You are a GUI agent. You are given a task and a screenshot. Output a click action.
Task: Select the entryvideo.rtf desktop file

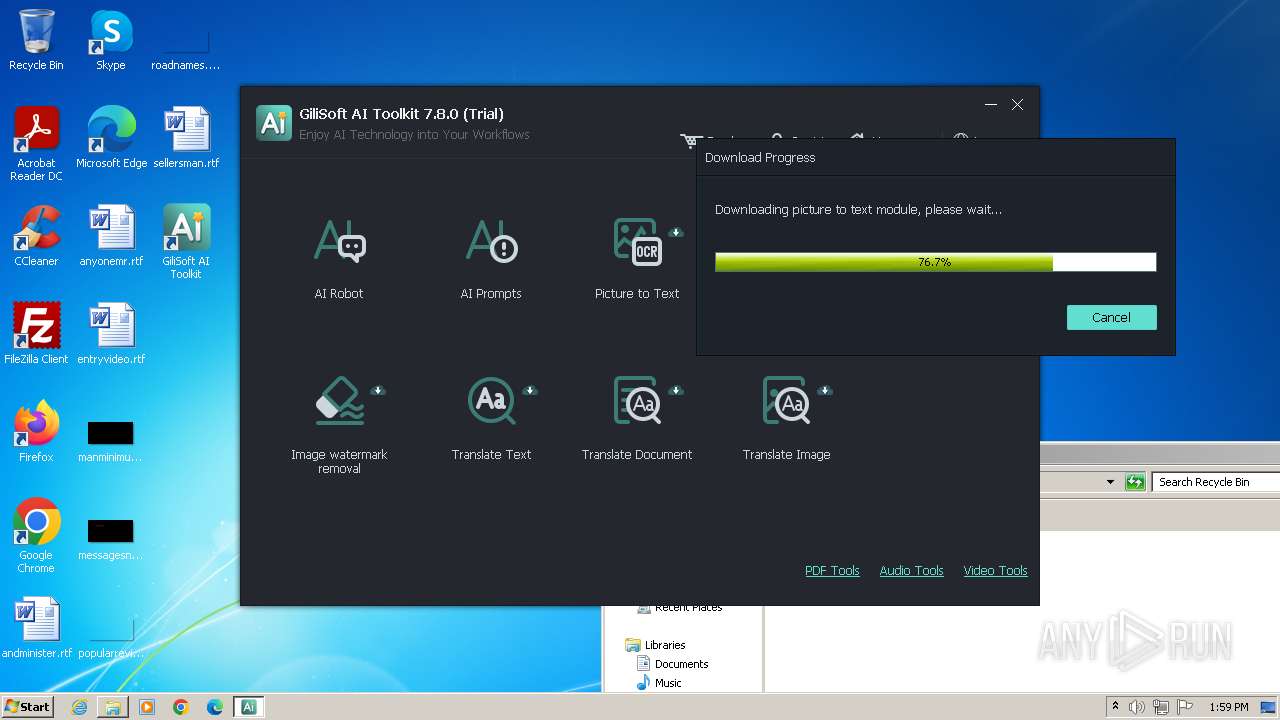[x=111, y=334]
